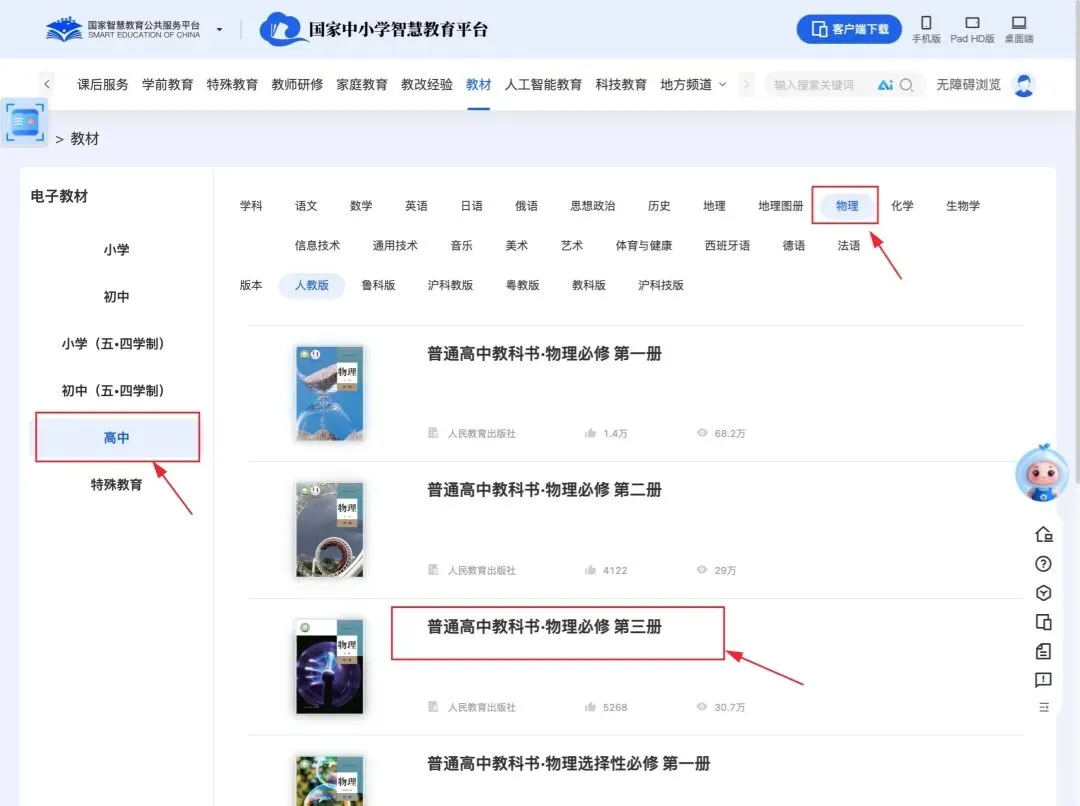1080x806 pixels.
Task: Select the 鲁科版 edition filter
Action: pos(378,285)
